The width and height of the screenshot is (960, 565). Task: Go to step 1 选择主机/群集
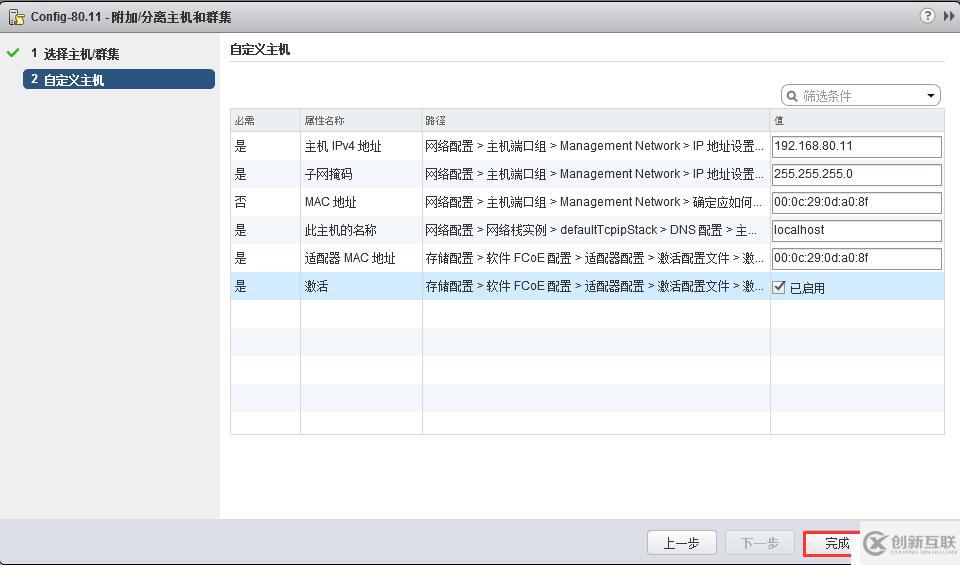pos(75,54)
